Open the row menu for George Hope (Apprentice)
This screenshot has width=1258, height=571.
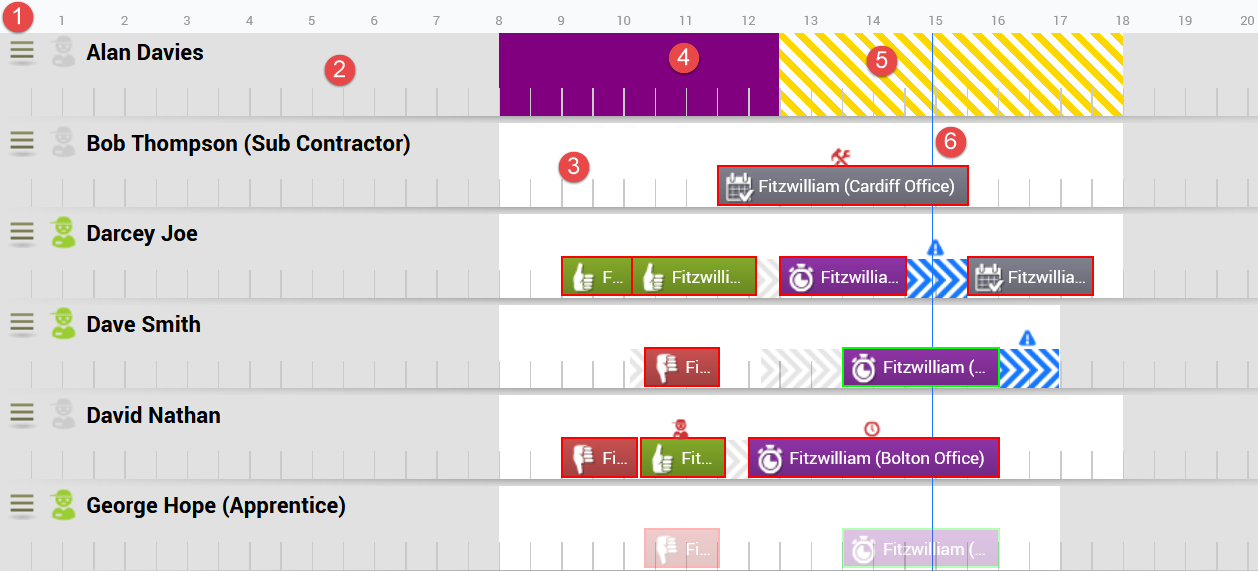point(21,505)
